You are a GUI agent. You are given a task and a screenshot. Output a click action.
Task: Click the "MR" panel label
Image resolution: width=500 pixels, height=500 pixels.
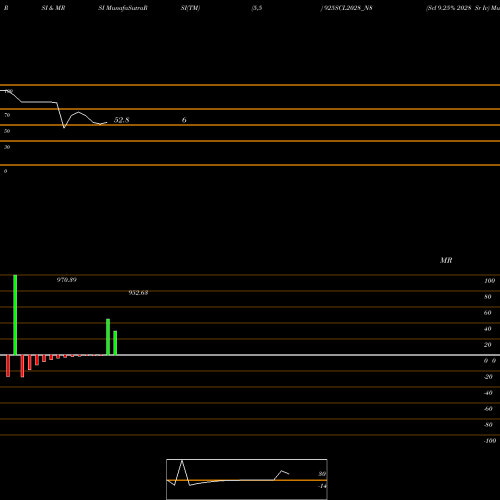[x=446, y=260]
